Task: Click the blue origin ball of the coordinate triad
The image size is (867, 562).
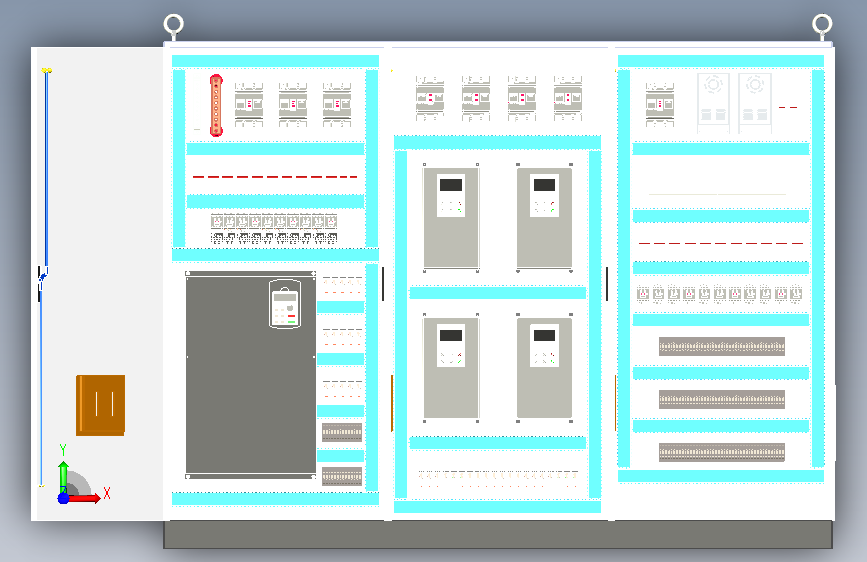Action: click(64, 498)
